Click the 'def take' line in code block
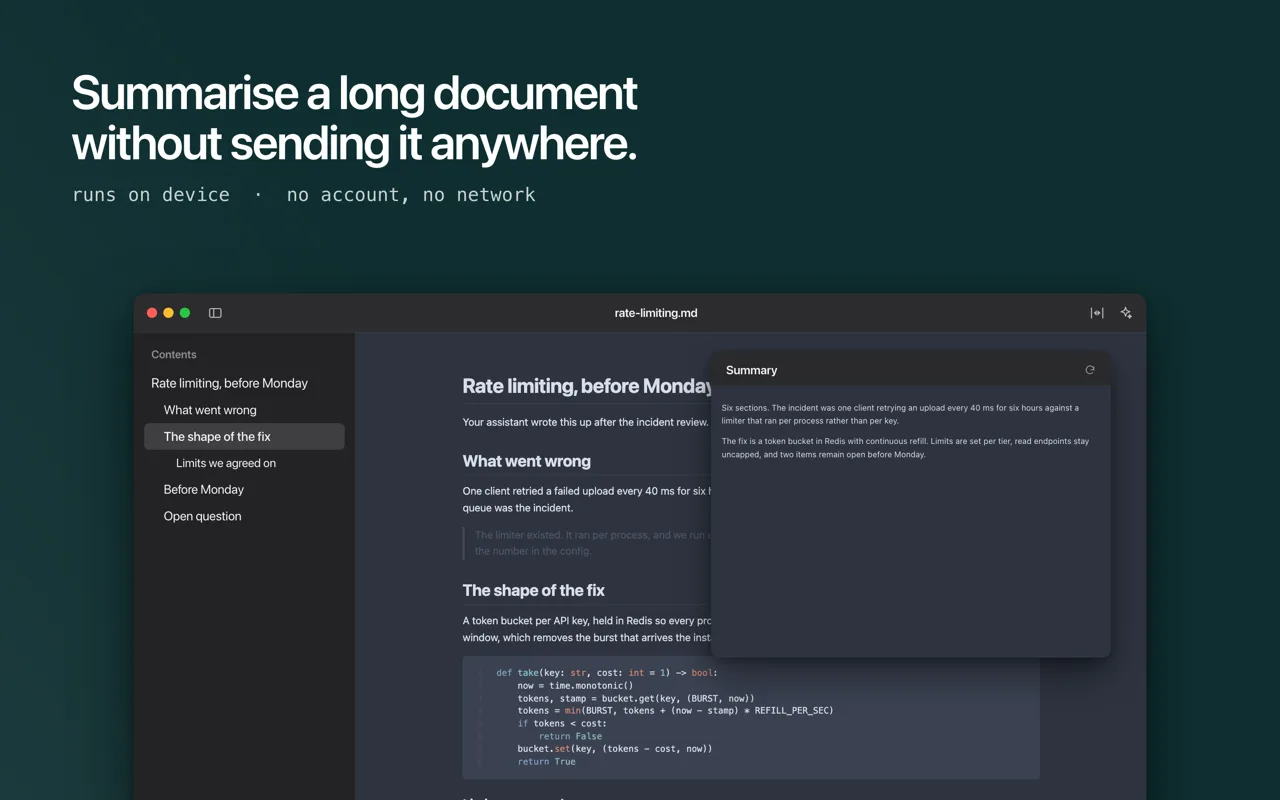Viewport: 1280px width, 800px height. coord(606,673)
